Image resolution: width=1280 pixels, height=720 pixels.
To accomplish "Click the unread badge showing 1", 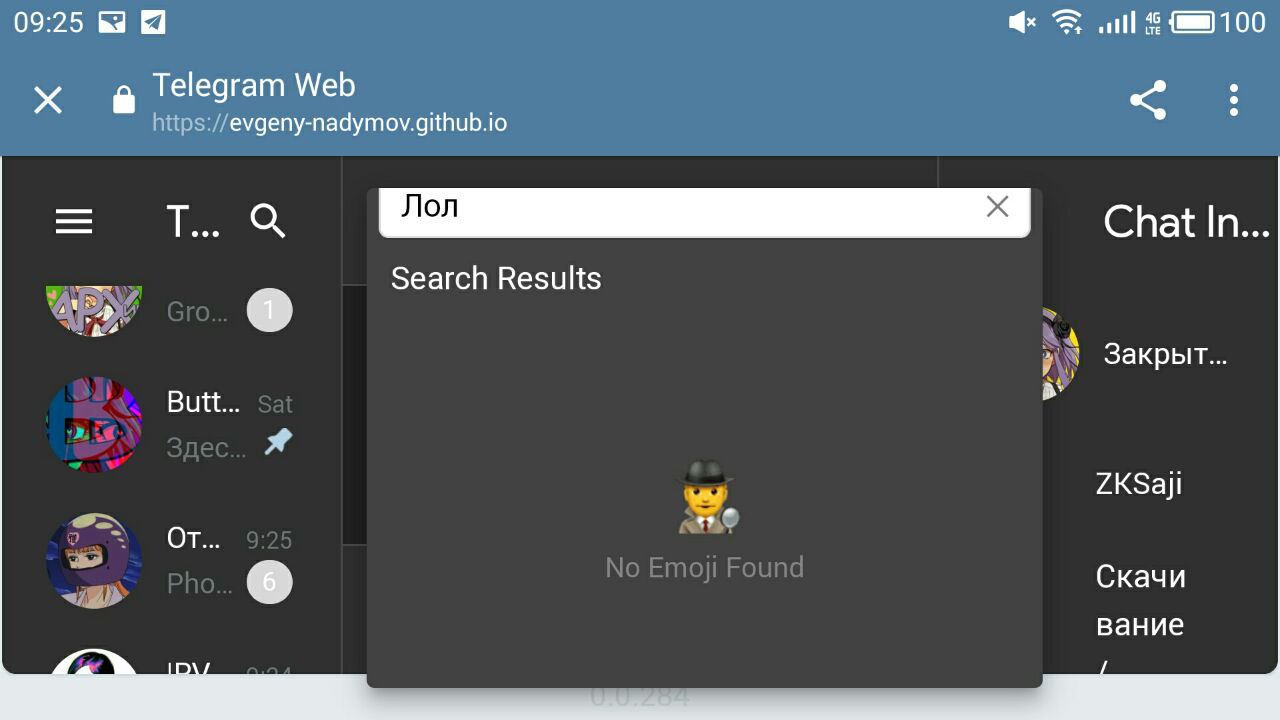I will [x=269, y=310].
